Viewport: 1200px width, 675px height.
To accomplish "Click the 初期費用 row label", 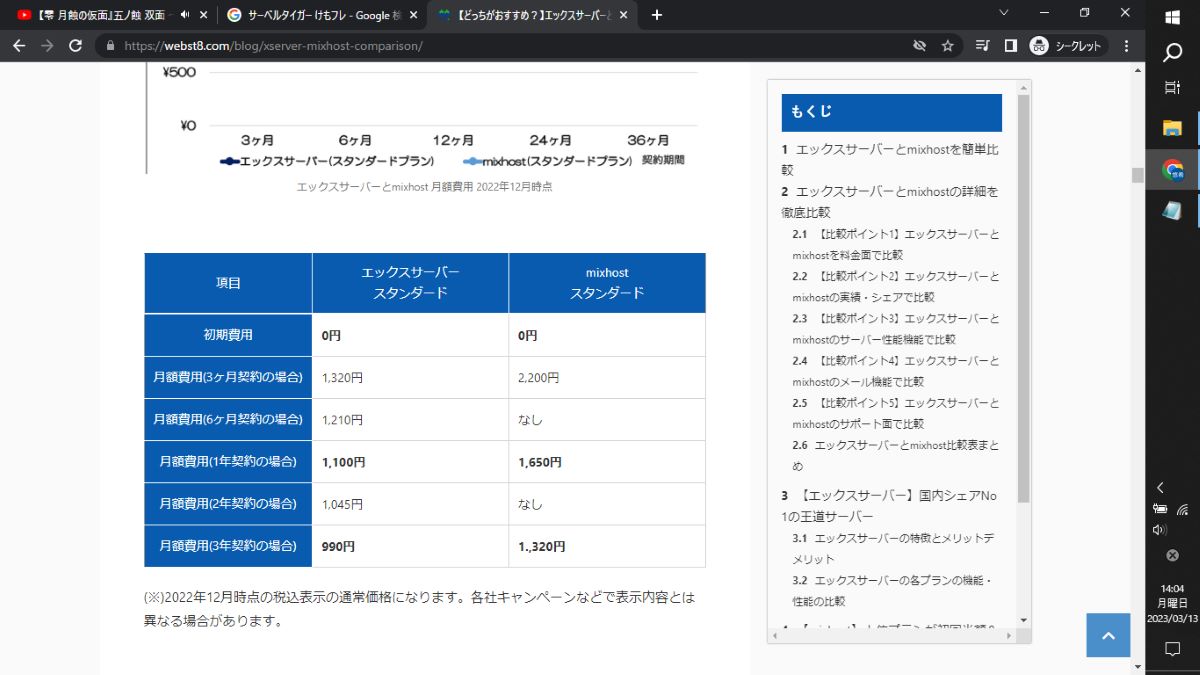I will pos(228,335).
